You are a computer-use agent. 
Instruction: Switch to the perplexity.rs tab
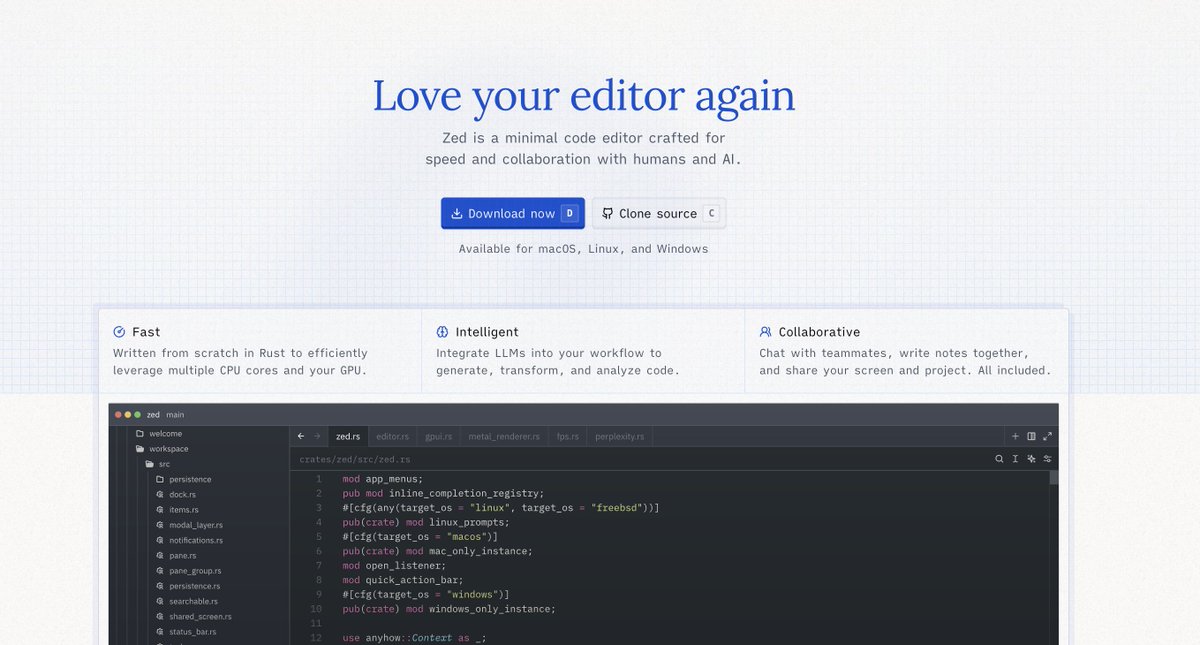[x=620, y=436]
